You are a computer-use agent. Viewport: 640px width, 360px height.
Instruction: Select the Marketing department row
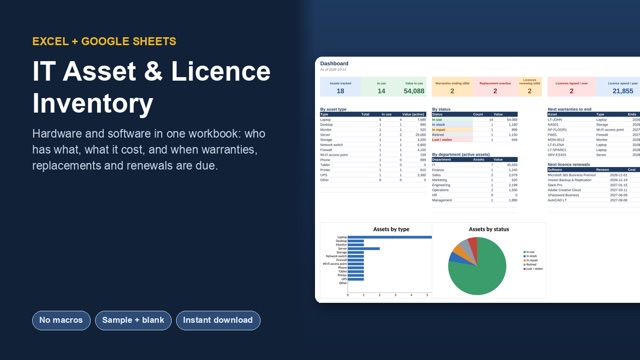point(475,180)
